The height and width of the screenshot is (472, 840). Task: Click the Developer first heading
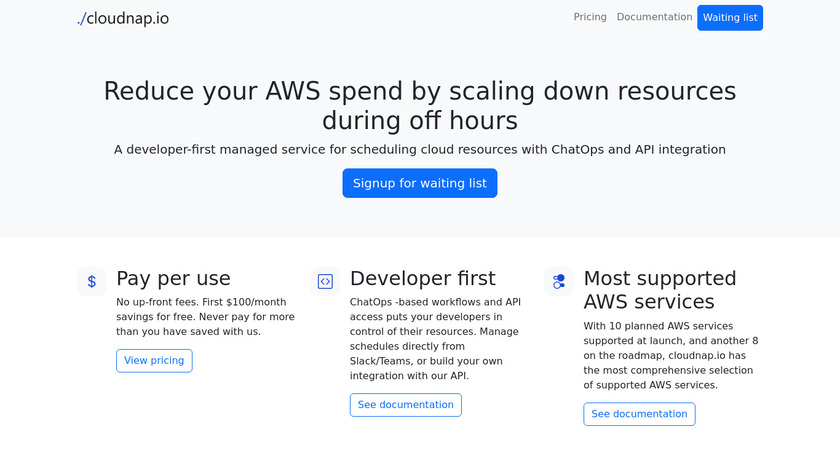(422, 278)
